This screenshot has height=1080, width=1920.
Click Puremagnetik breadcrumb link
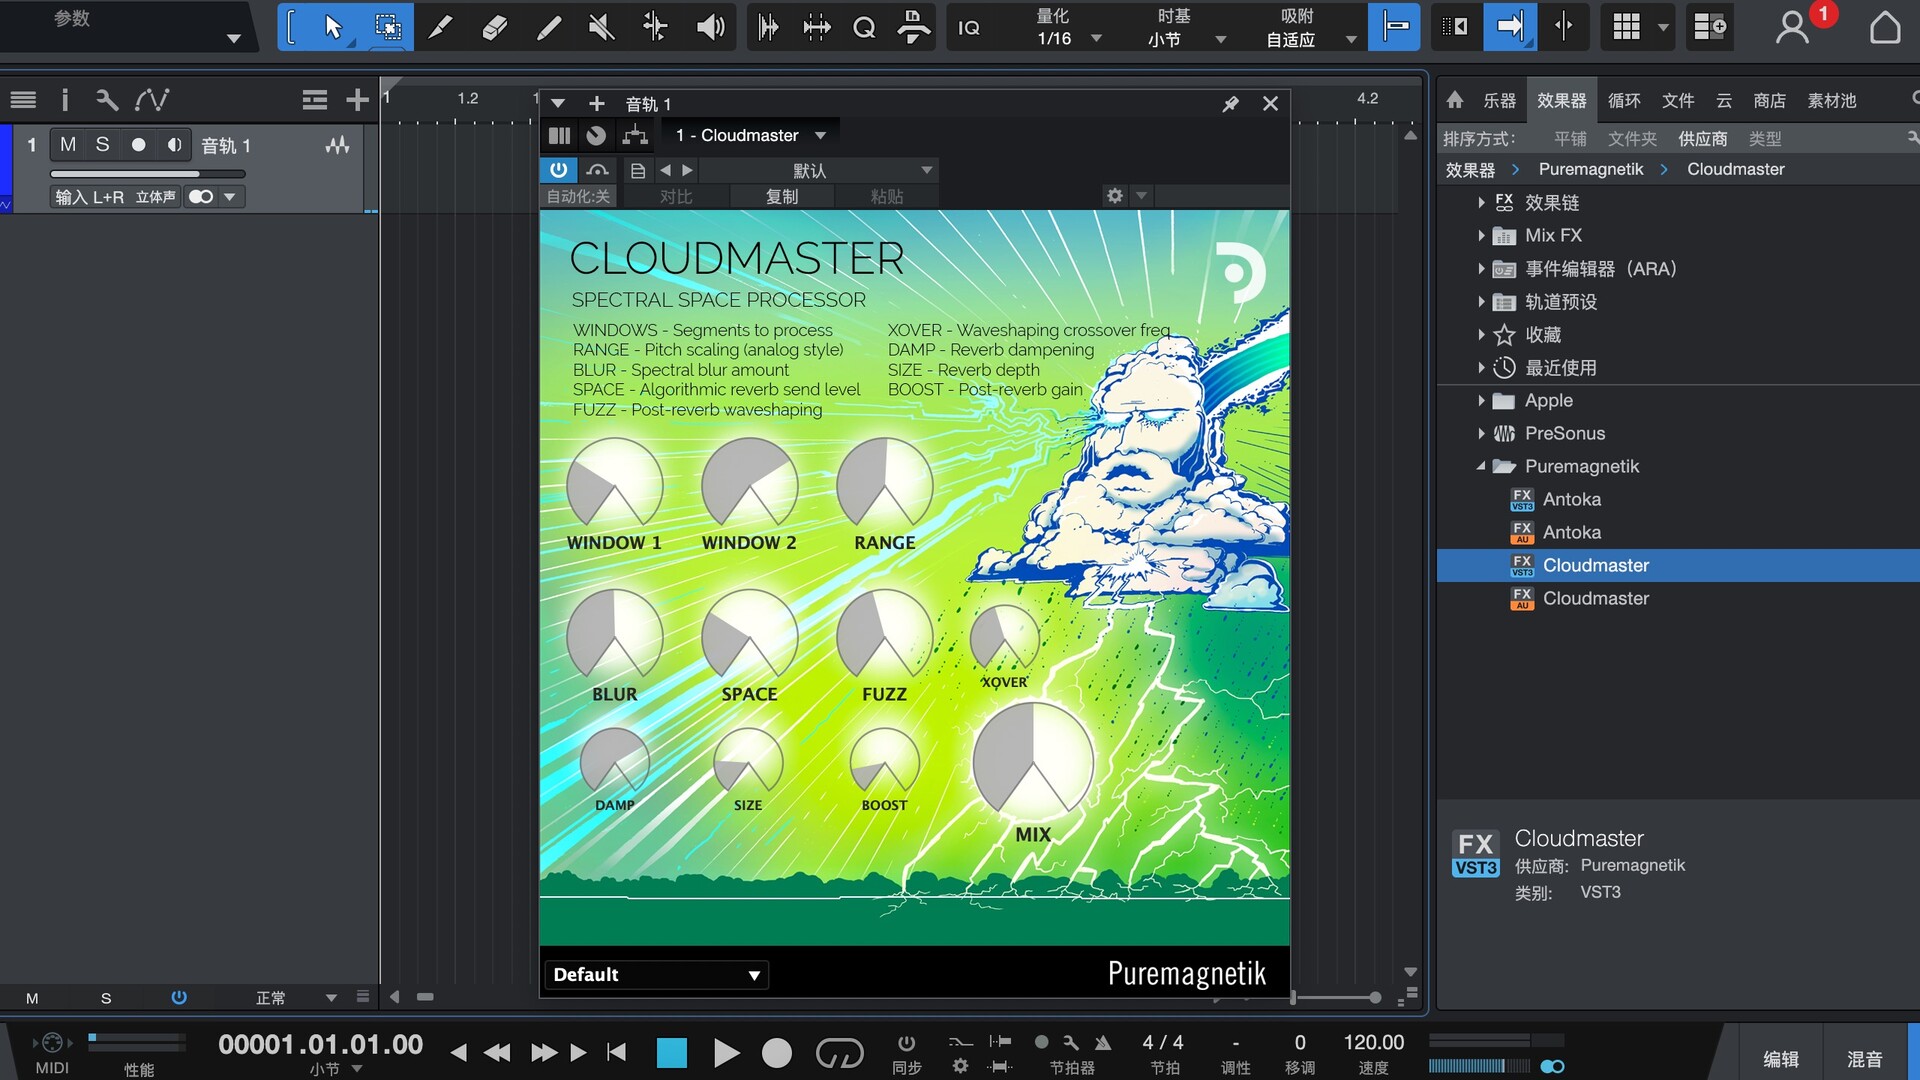pos(1591,169)
